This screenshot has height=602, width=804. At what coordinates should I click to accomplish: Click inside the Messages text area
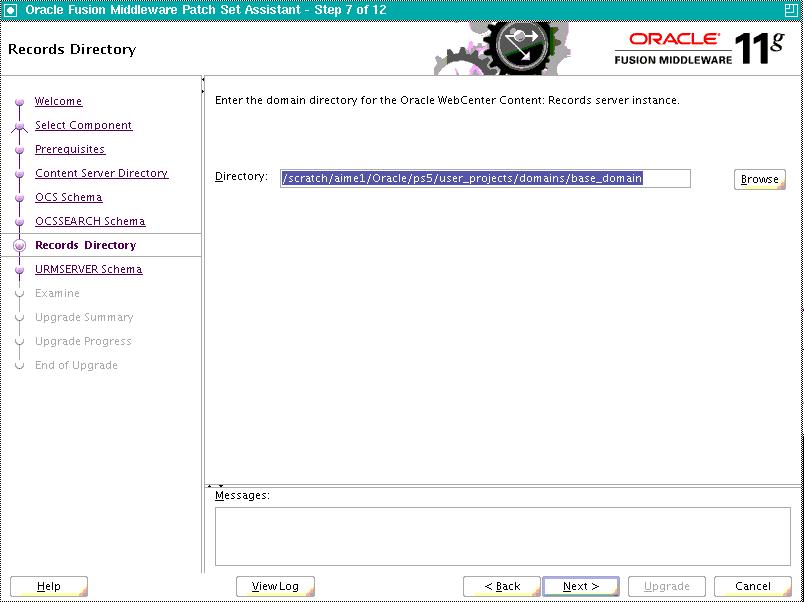(502, 536)
